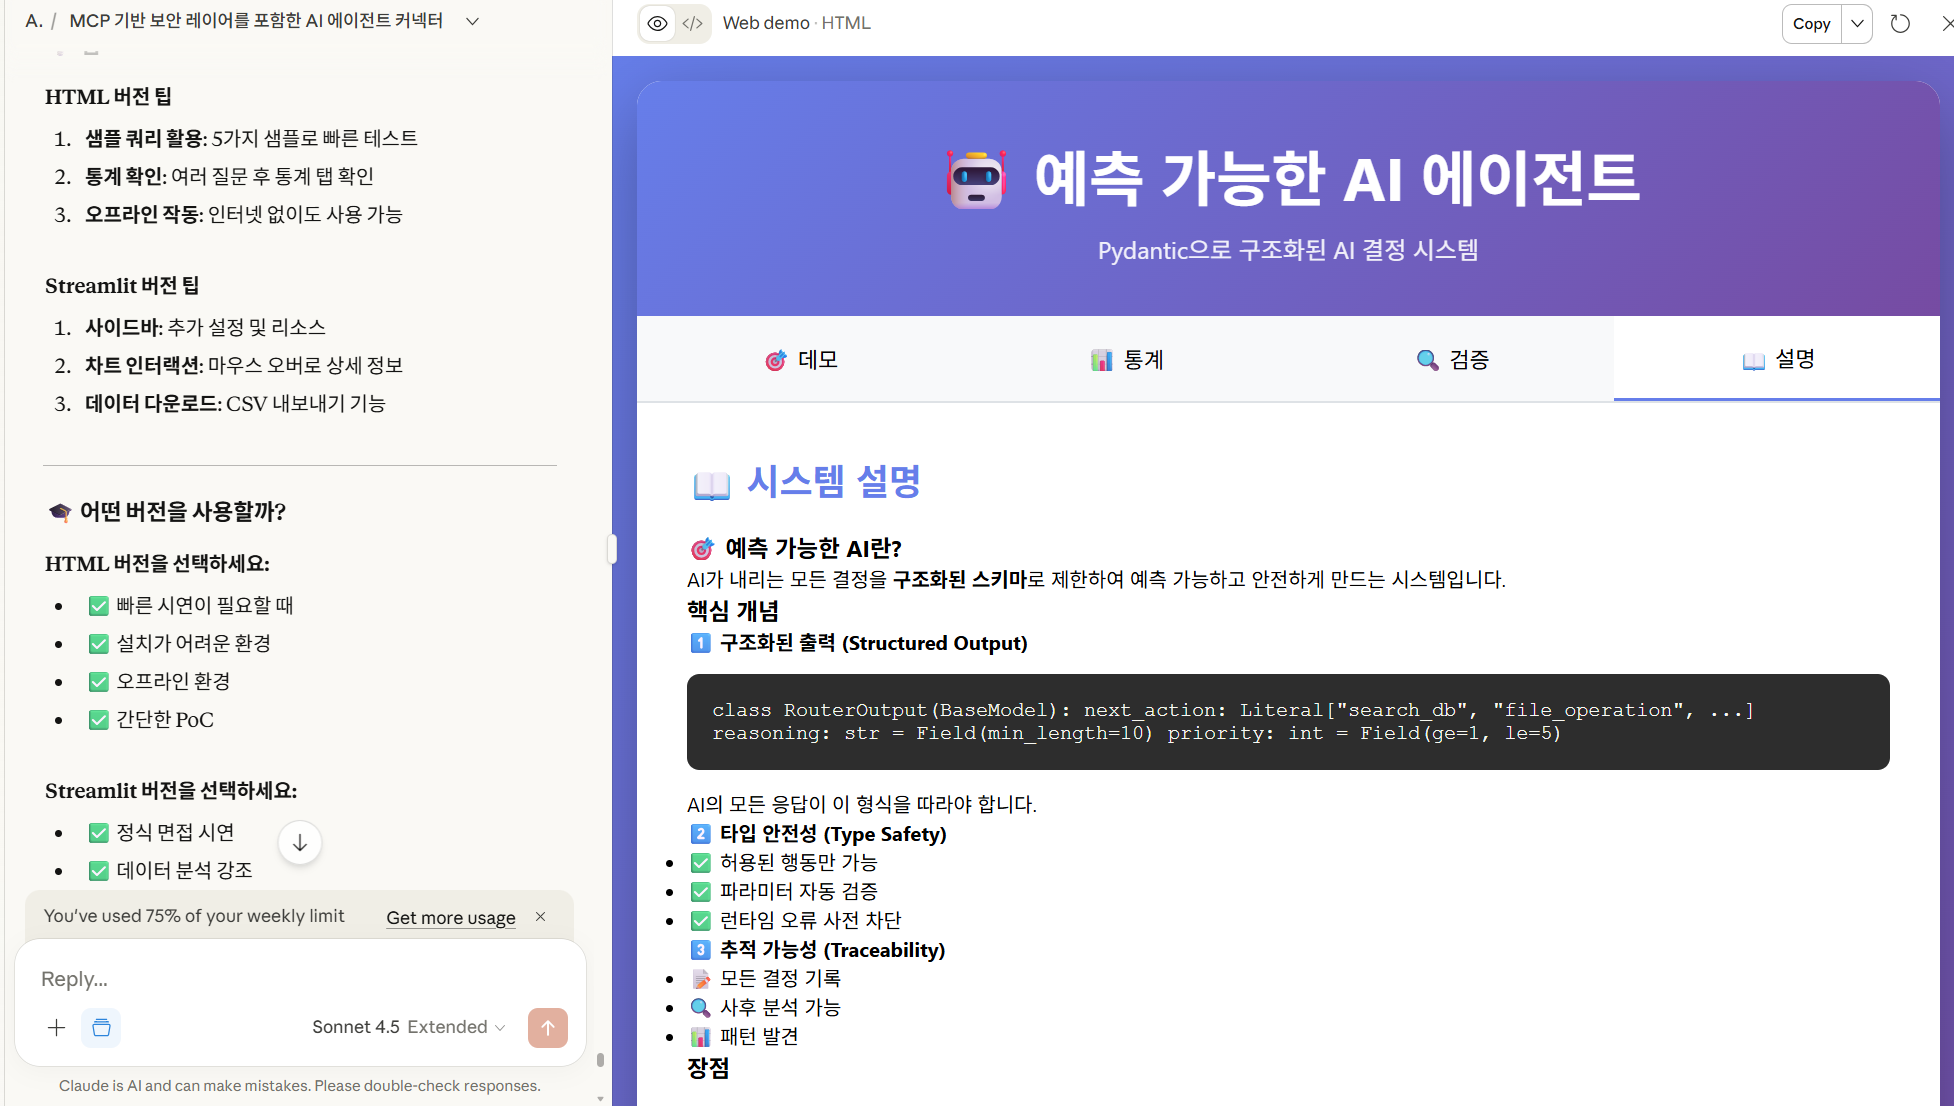Switch to the 데모 tab
The width and height of the screenshot is (1954, 1106).
click(x=801, y=360)
